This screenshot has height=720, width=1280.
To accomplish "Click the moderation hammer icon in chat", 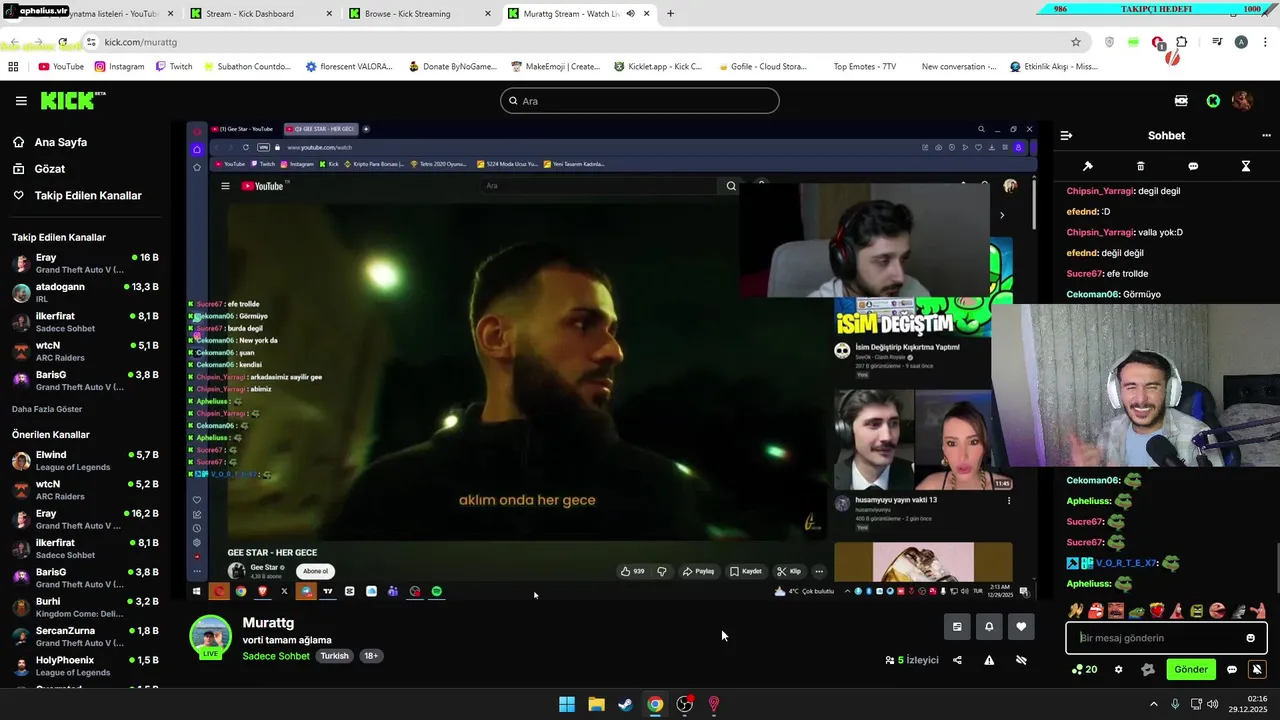I will coord(1088,166).
